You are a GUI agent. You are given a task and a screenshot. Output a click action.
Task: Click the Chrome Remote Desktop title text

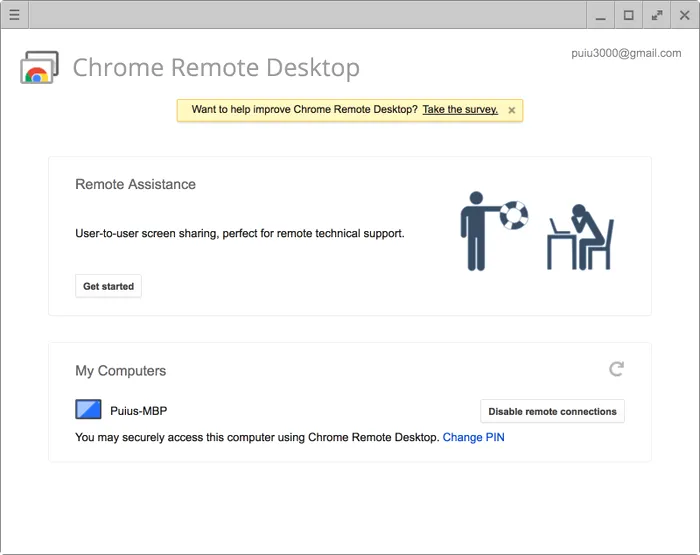tap(216, 67)
